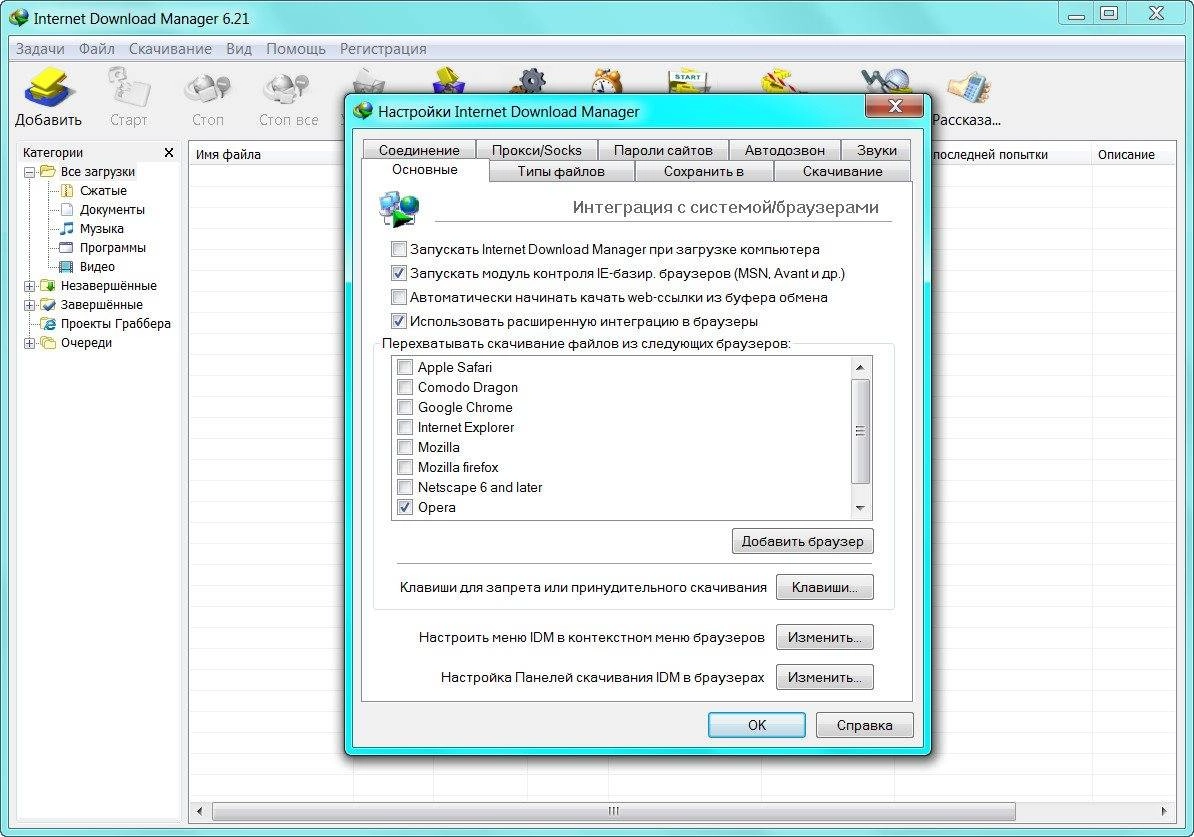Select the Видео category icon
Image resolution: width=1194 pixels, height=837 pixels.
point(66,267)
